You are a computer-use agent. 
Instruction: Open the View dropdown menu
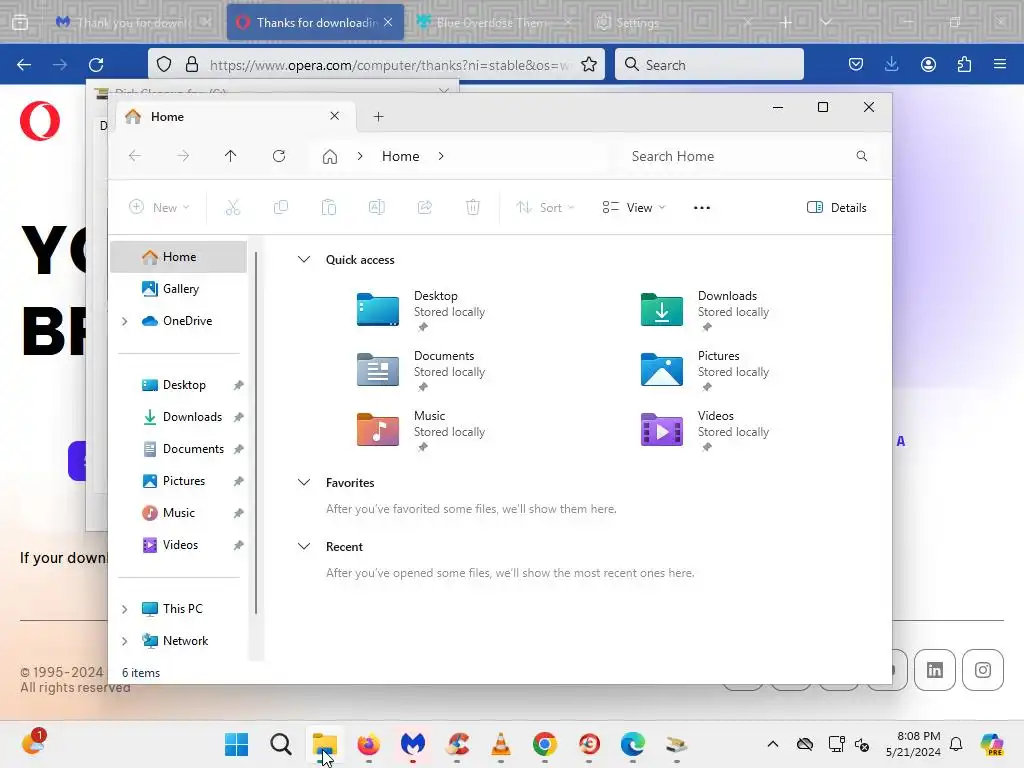coord(633,208)
